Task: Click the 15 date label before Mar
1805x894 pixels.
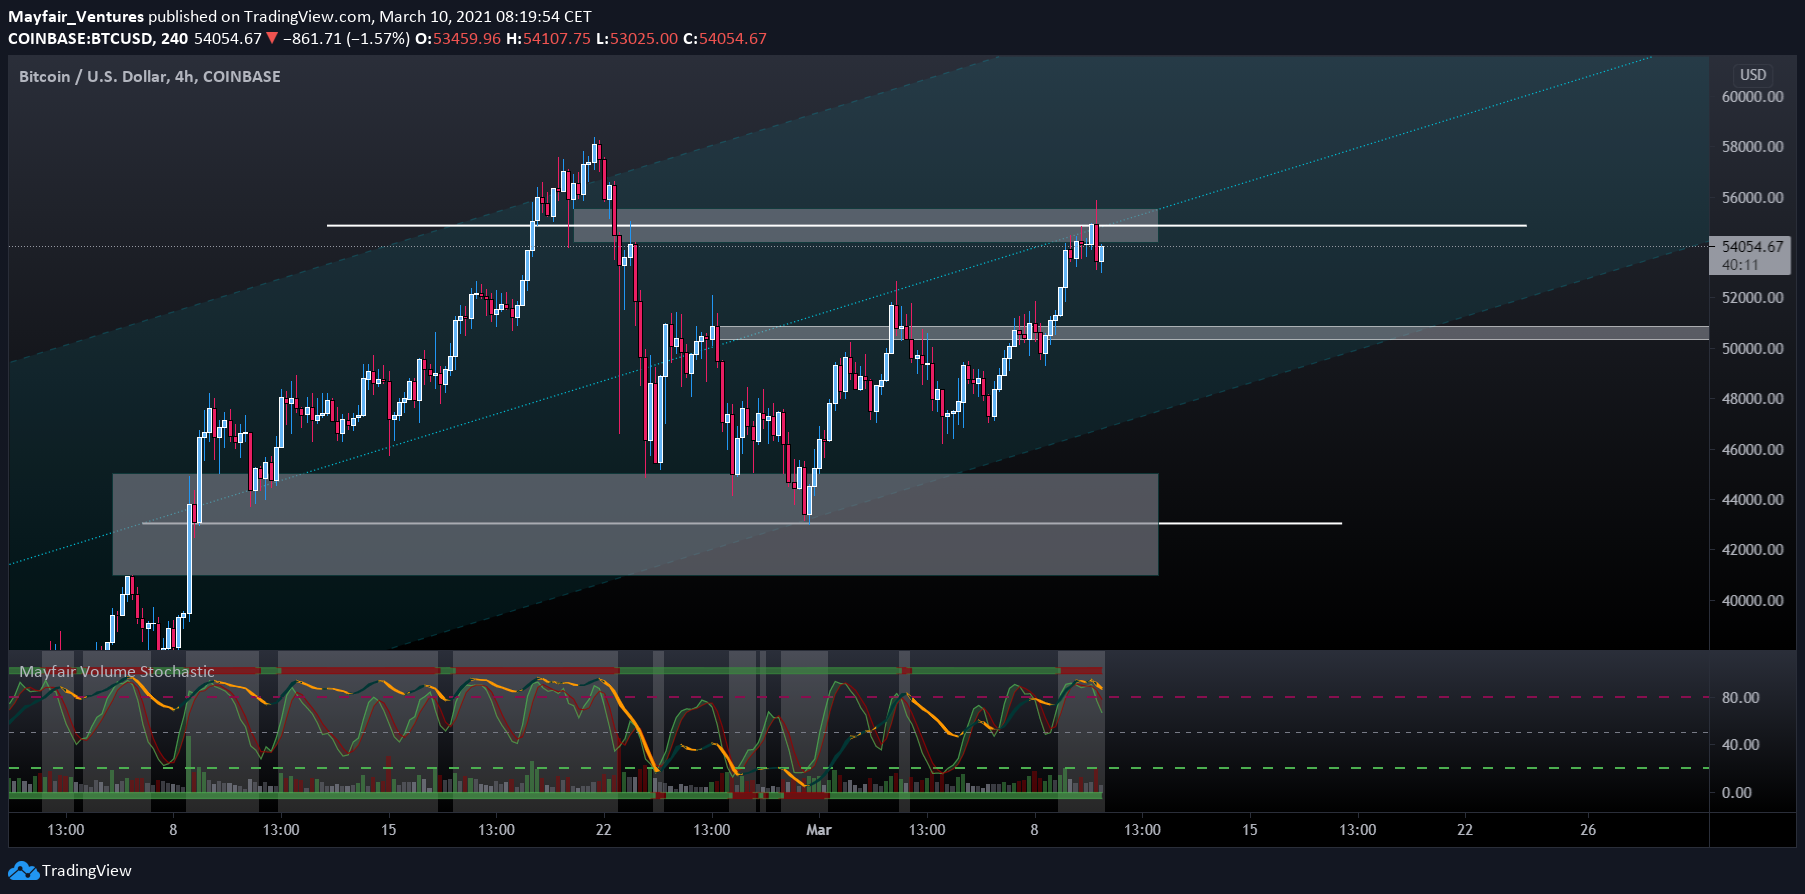Action: pos(388,829)
